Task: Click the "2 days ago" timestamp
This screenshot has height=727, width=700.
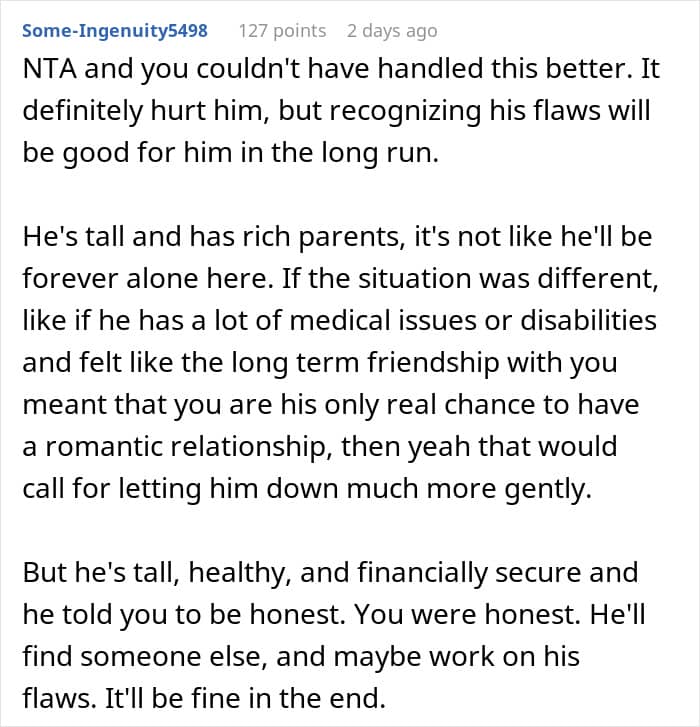Action: 391,30
